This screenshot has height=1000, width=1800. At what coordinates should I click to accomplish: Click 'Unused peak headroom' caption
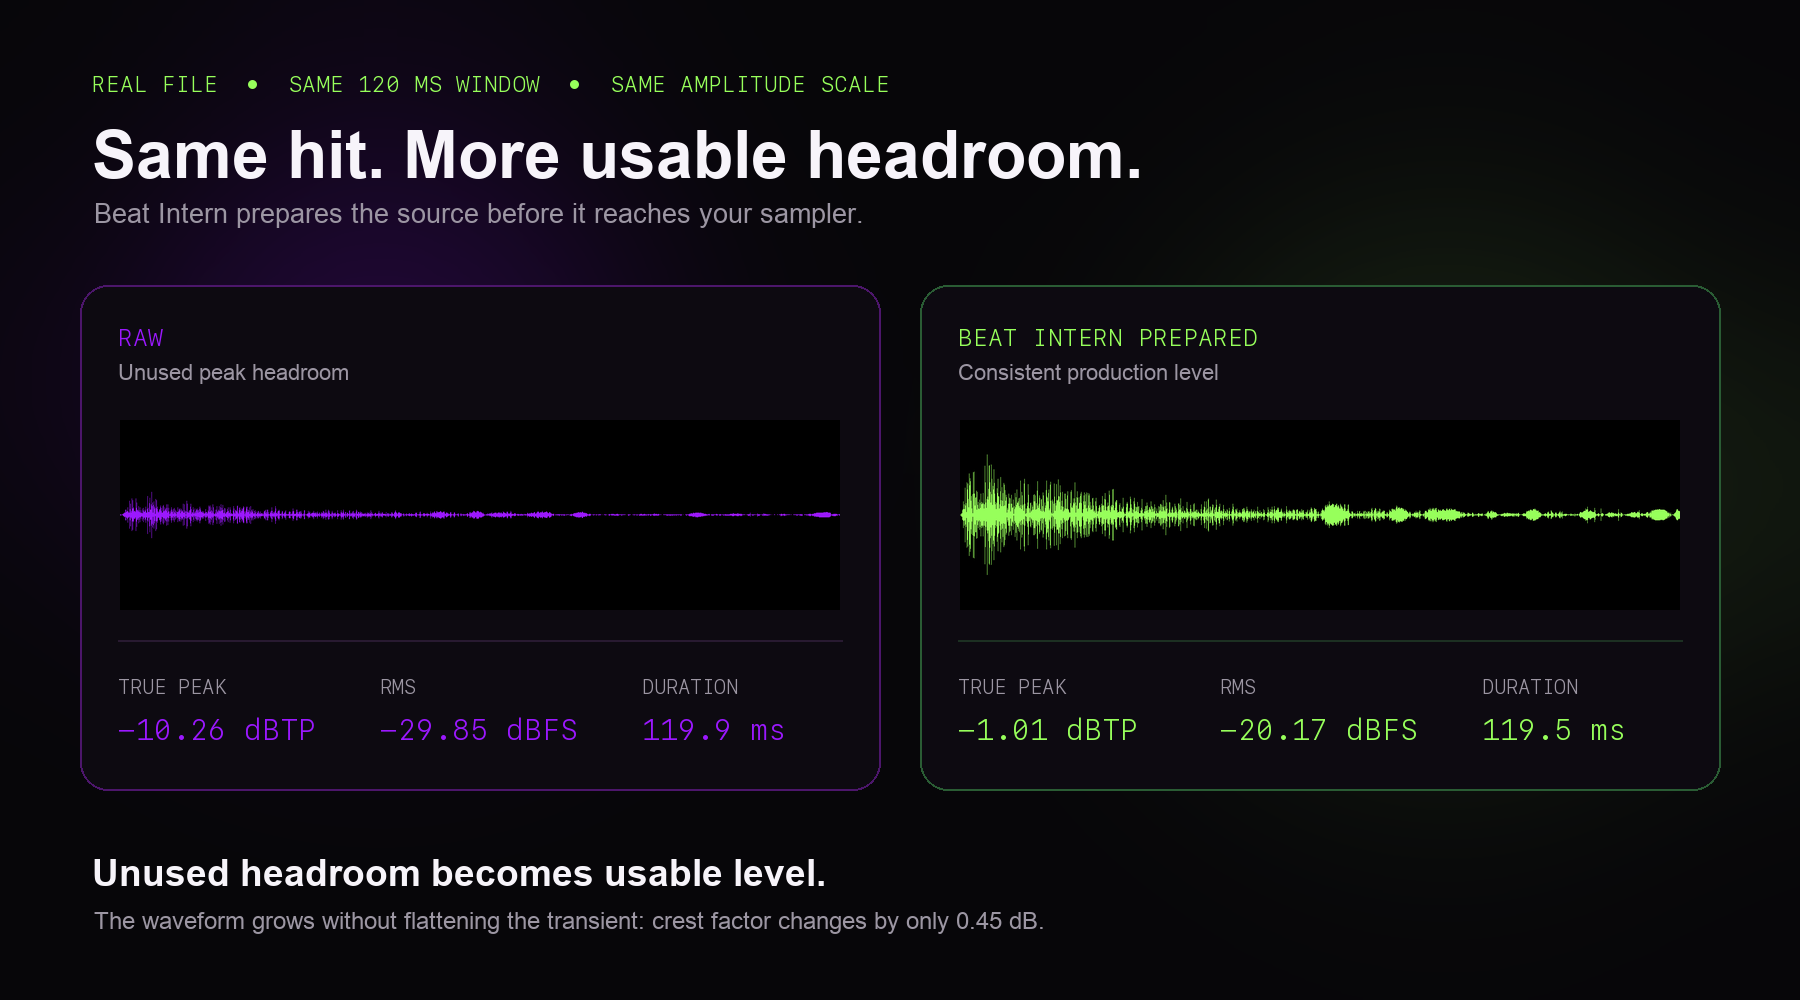point(234,373)
